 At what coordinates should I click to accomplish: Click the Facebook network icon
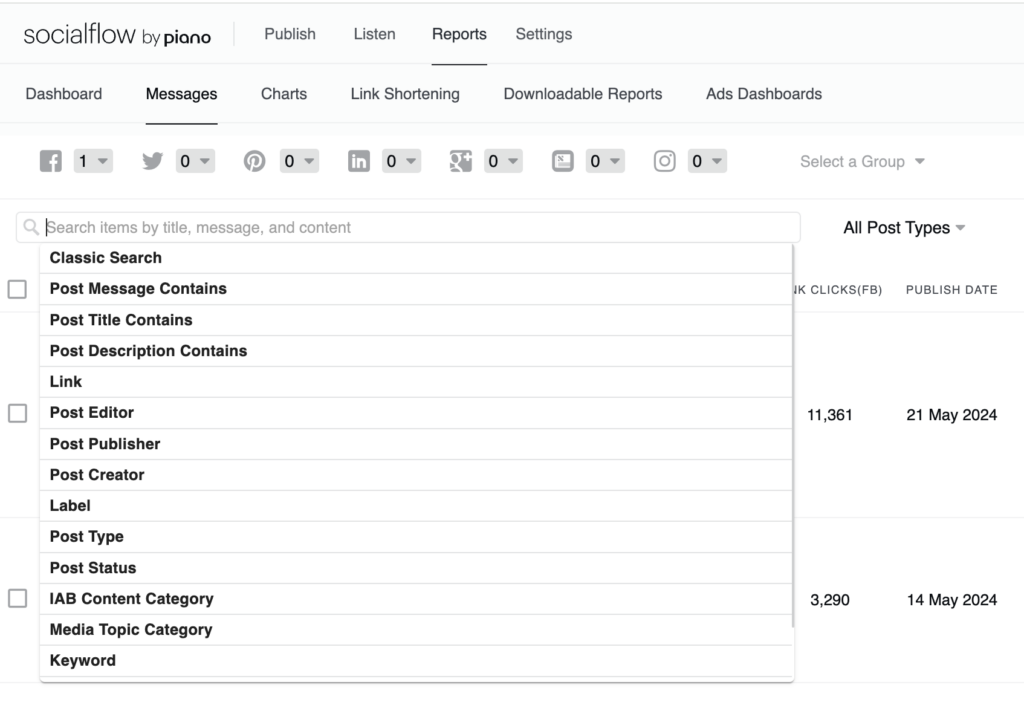(x=51, y=161)
